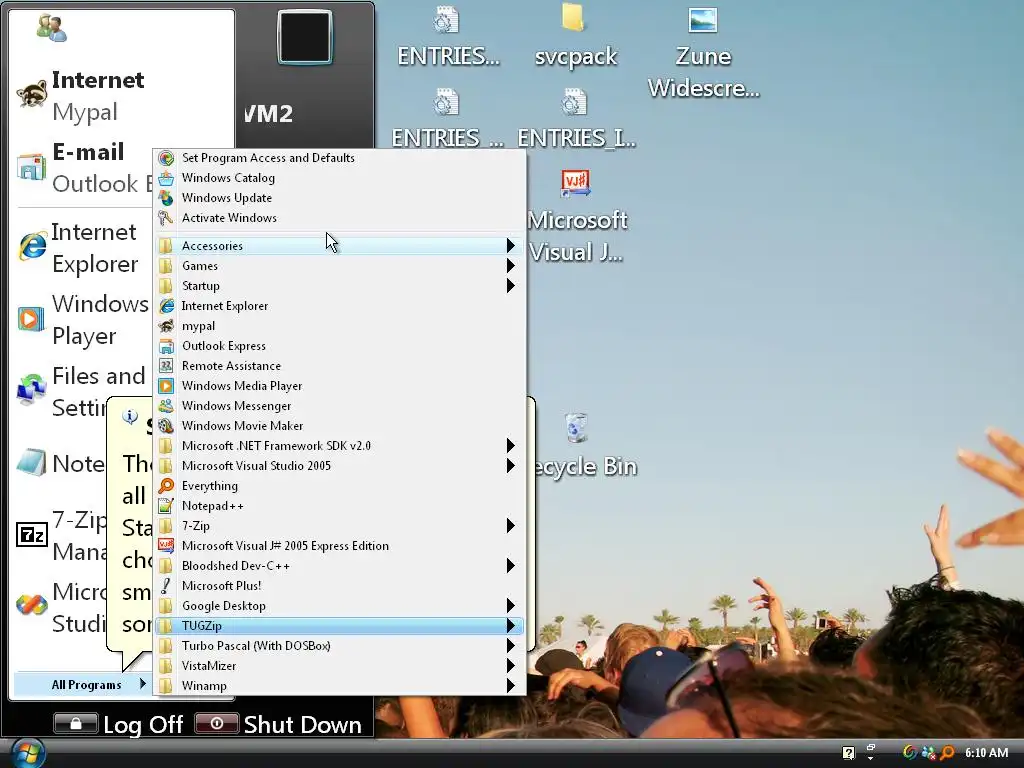The width and height of the screenshot is (1024, 768).
Task: Select Microsoft Visual J# desktop shortcut
Action: 577,216
